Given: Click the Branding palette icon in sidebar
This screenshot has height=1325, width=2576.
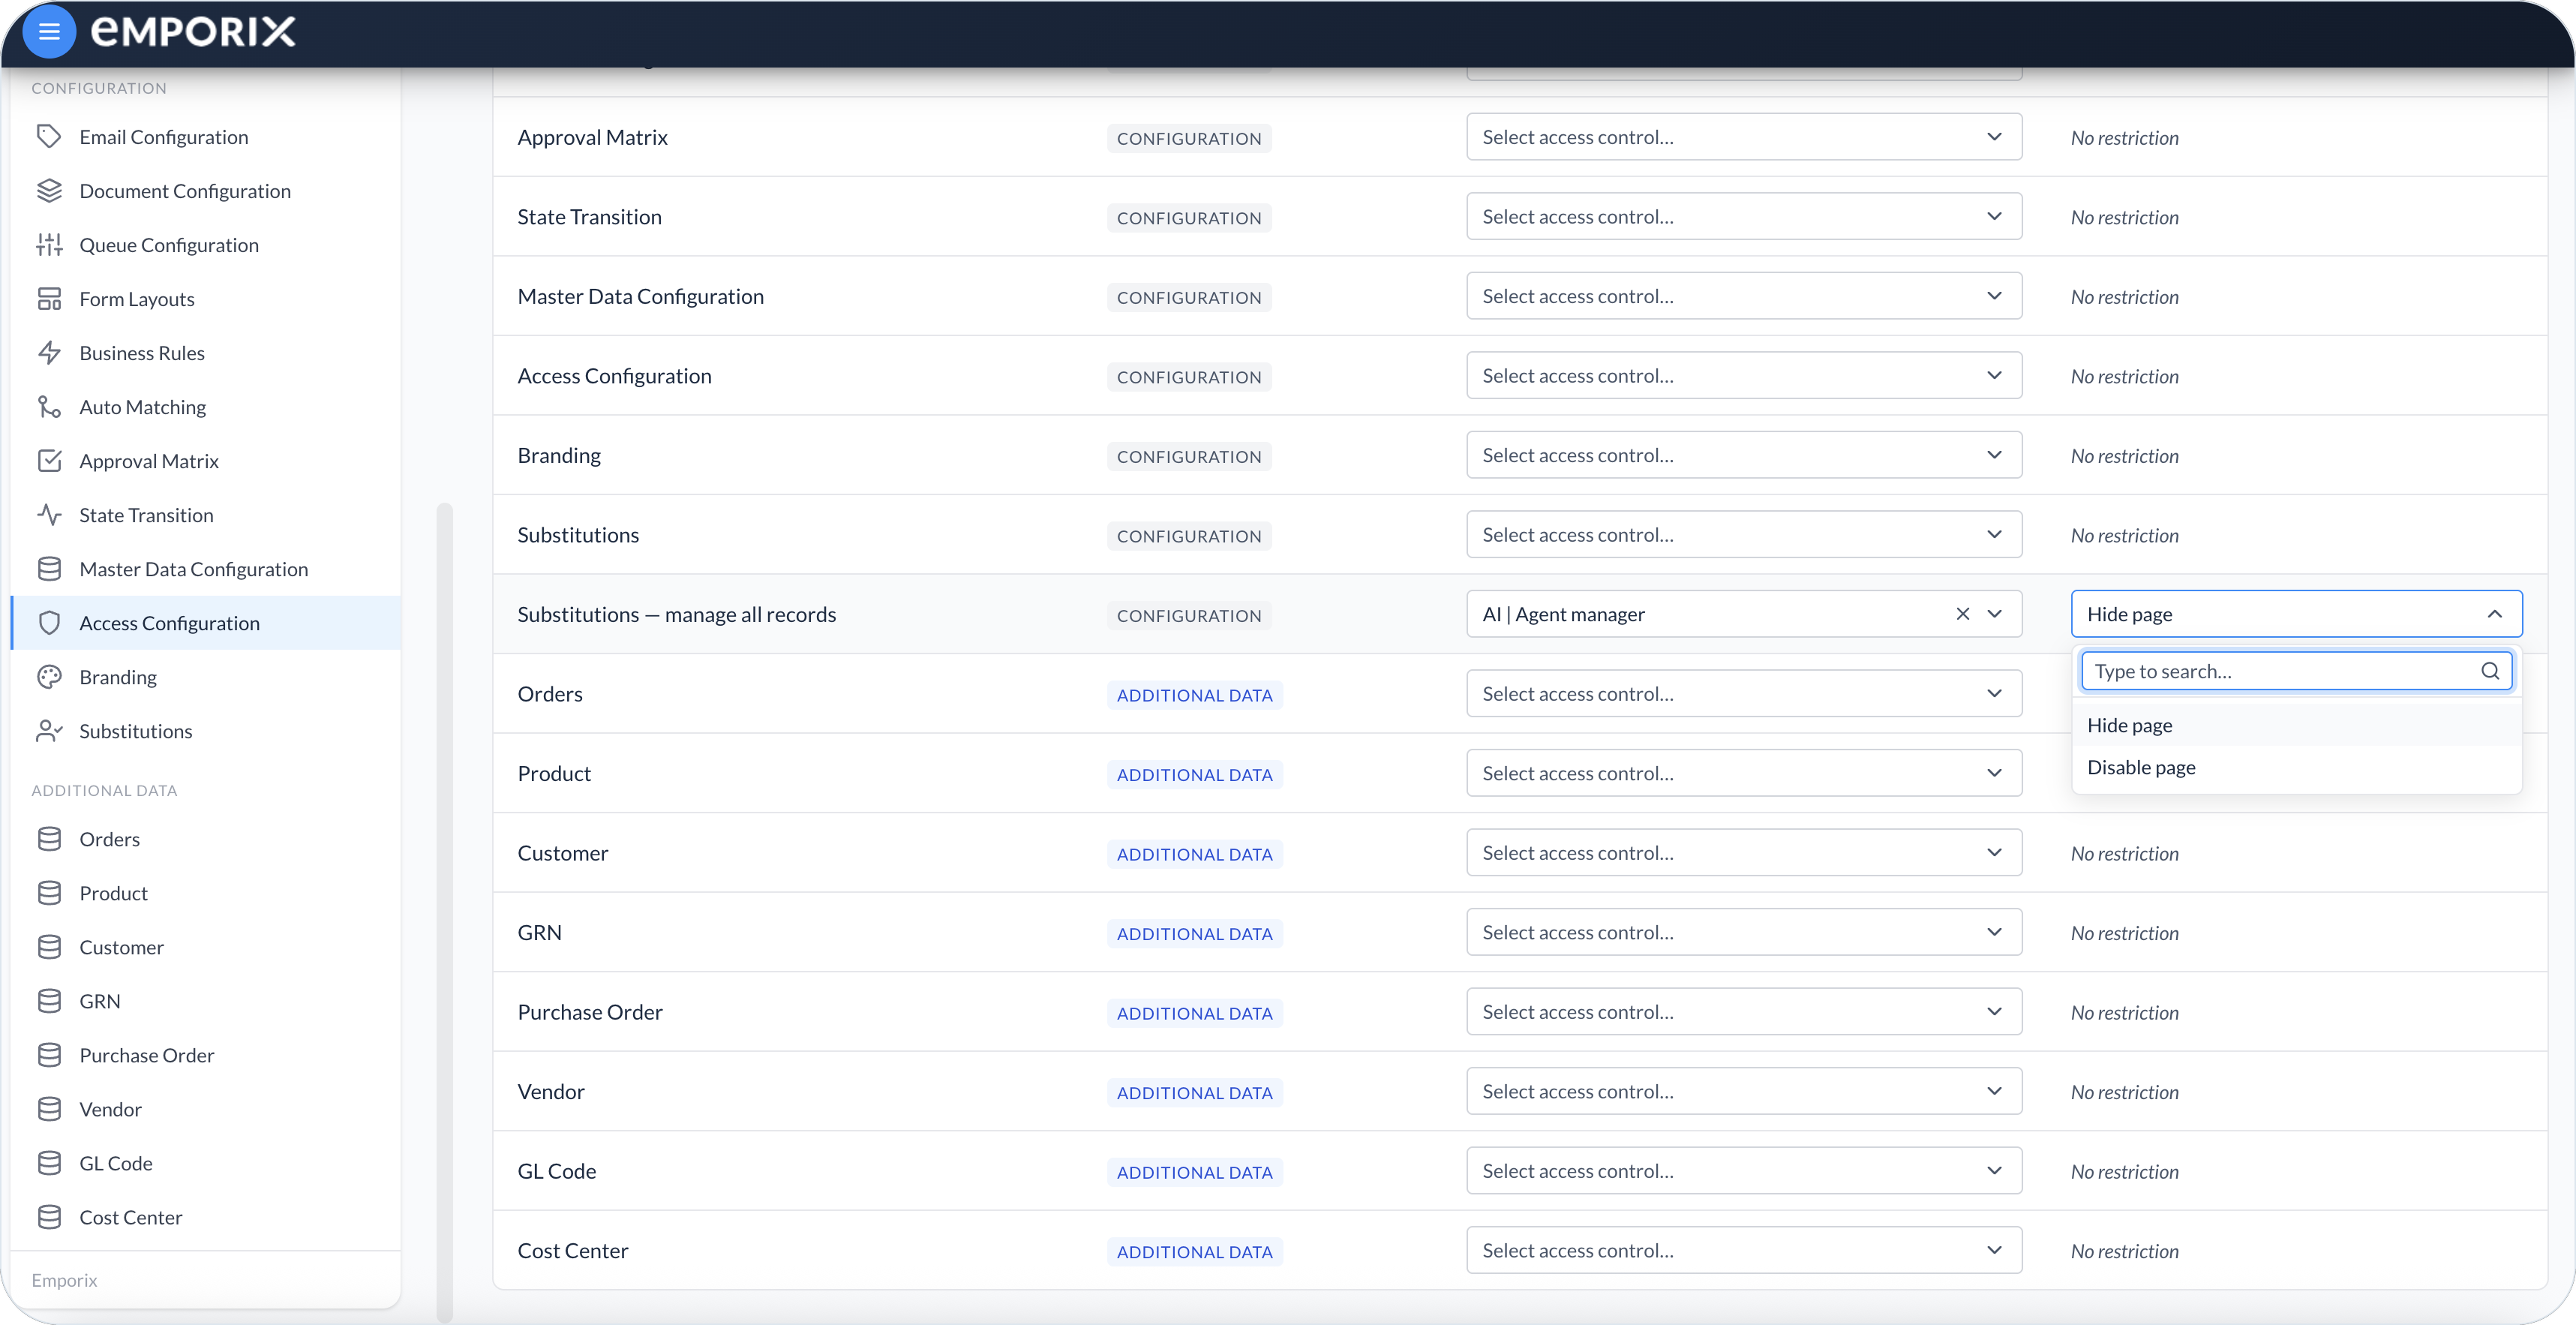Looking at the screenshot, I should pyautogui.click(x=49, y=676).
